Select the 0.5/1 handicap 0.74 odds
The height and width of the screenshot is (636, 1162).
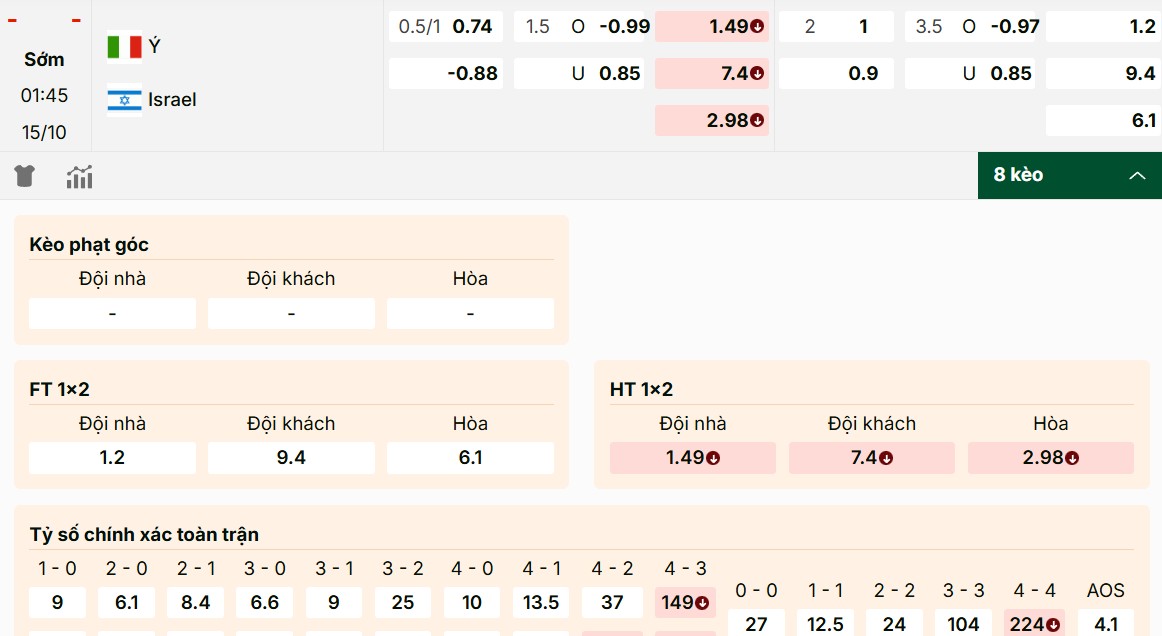pos(445,26)
